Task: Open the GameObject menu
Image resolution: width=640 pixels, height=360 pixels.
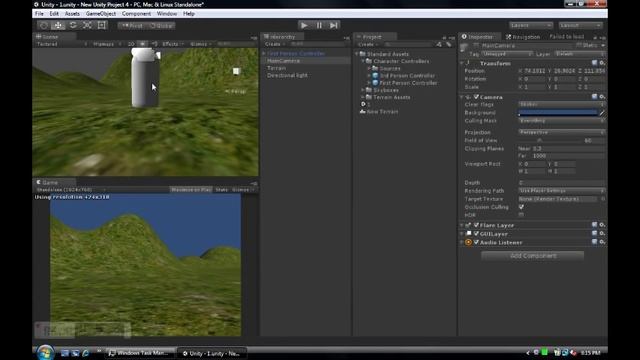Action: pos(101,13)
